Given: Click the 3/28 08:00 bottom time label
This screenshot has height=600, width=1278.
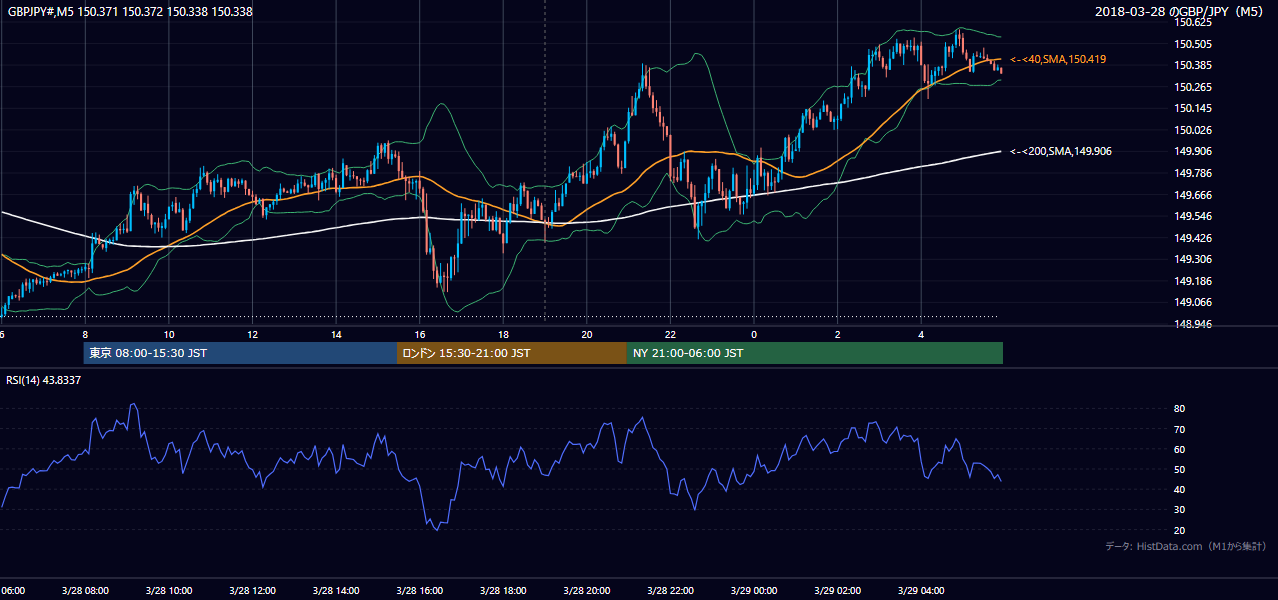Looking at the screenshot, I should (85, 591).
